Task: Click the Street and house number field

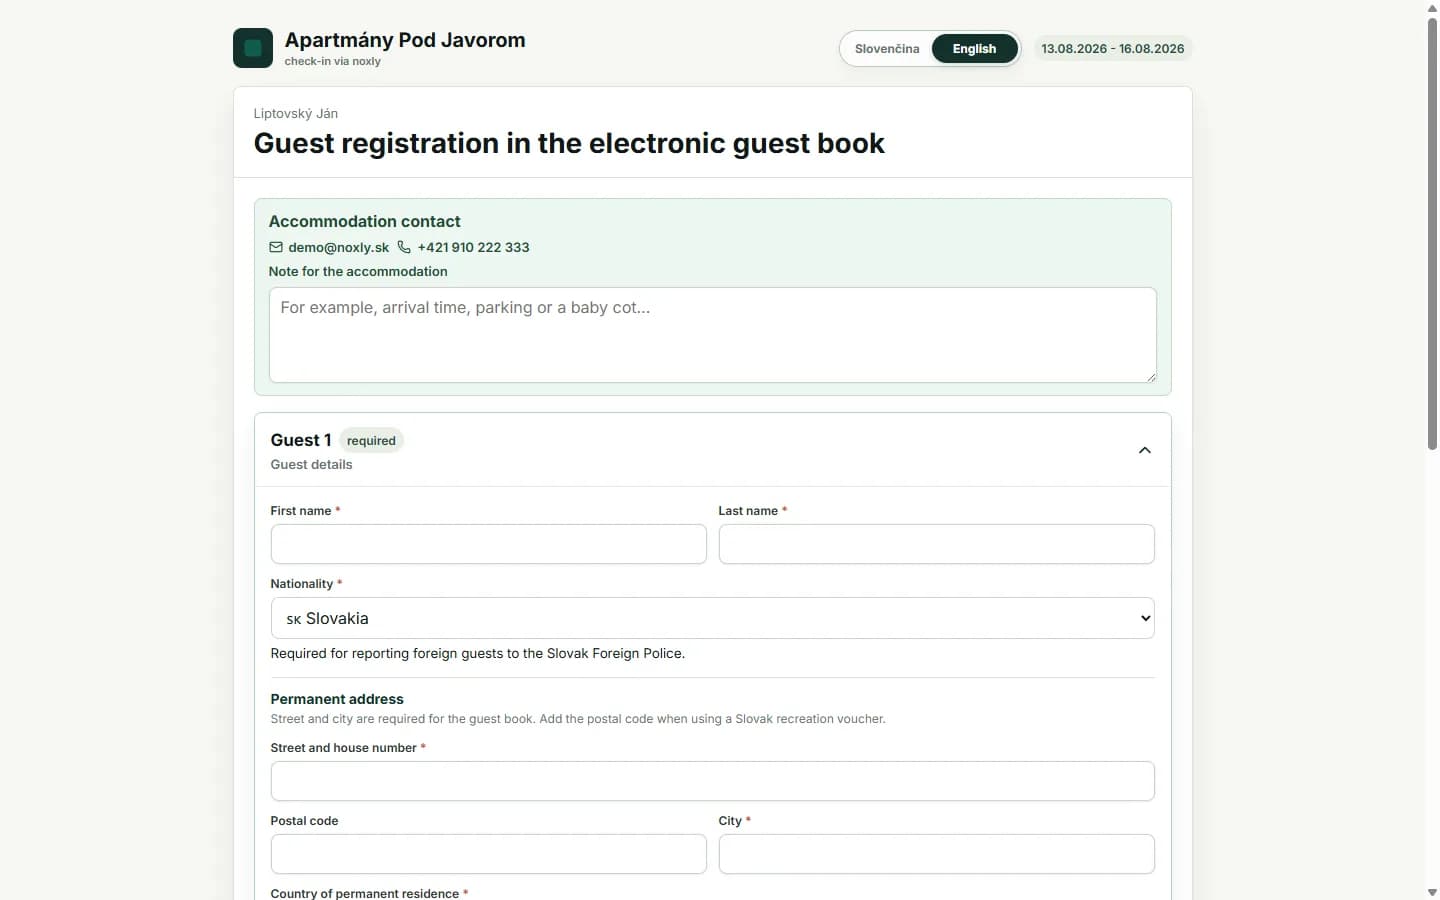Action: [x=713, y=781]
